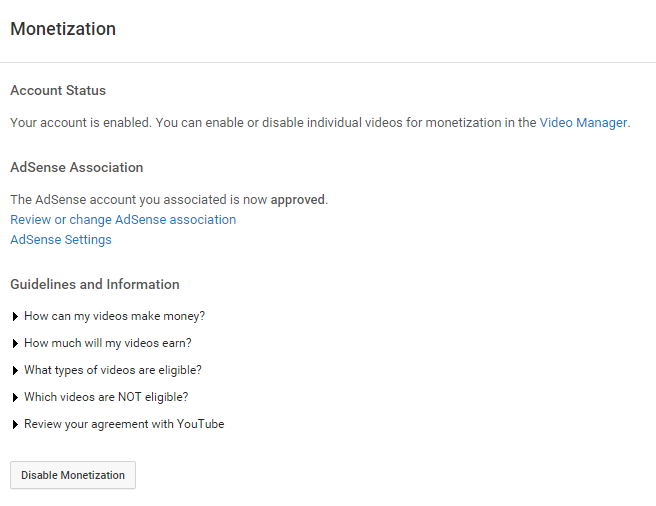Click triangle arrow beside "What types of videos are eligible?"

15,370
